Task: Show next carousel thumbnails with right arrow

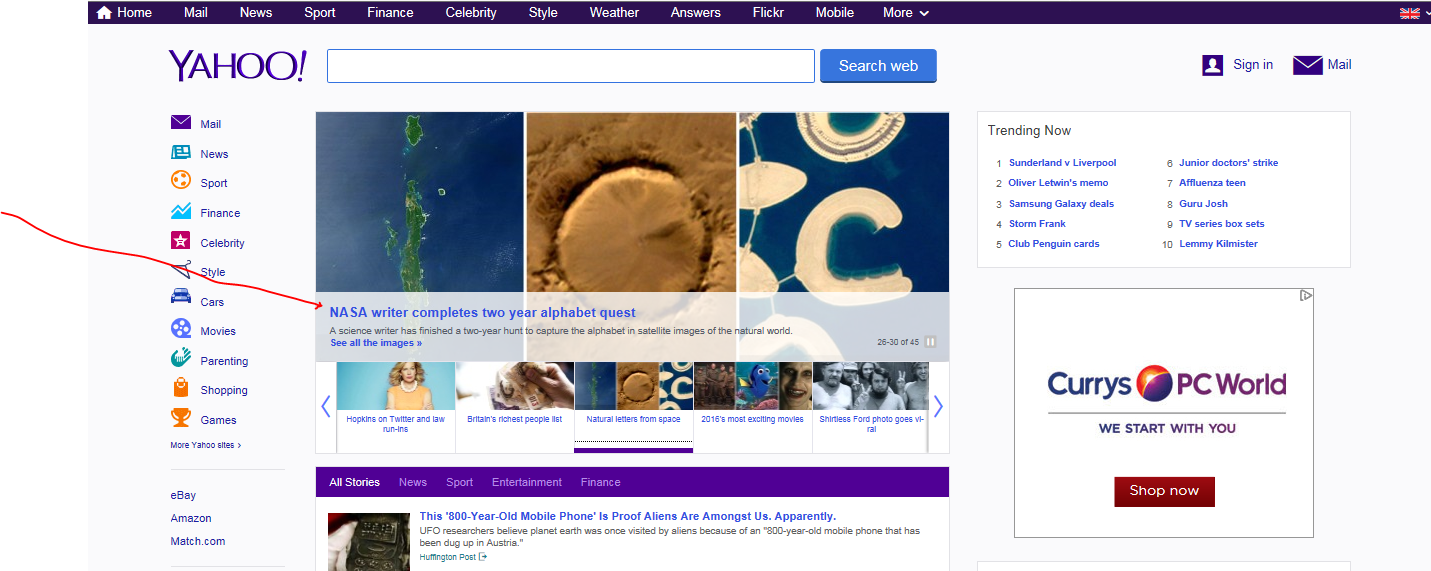Action: pos(938,406)
